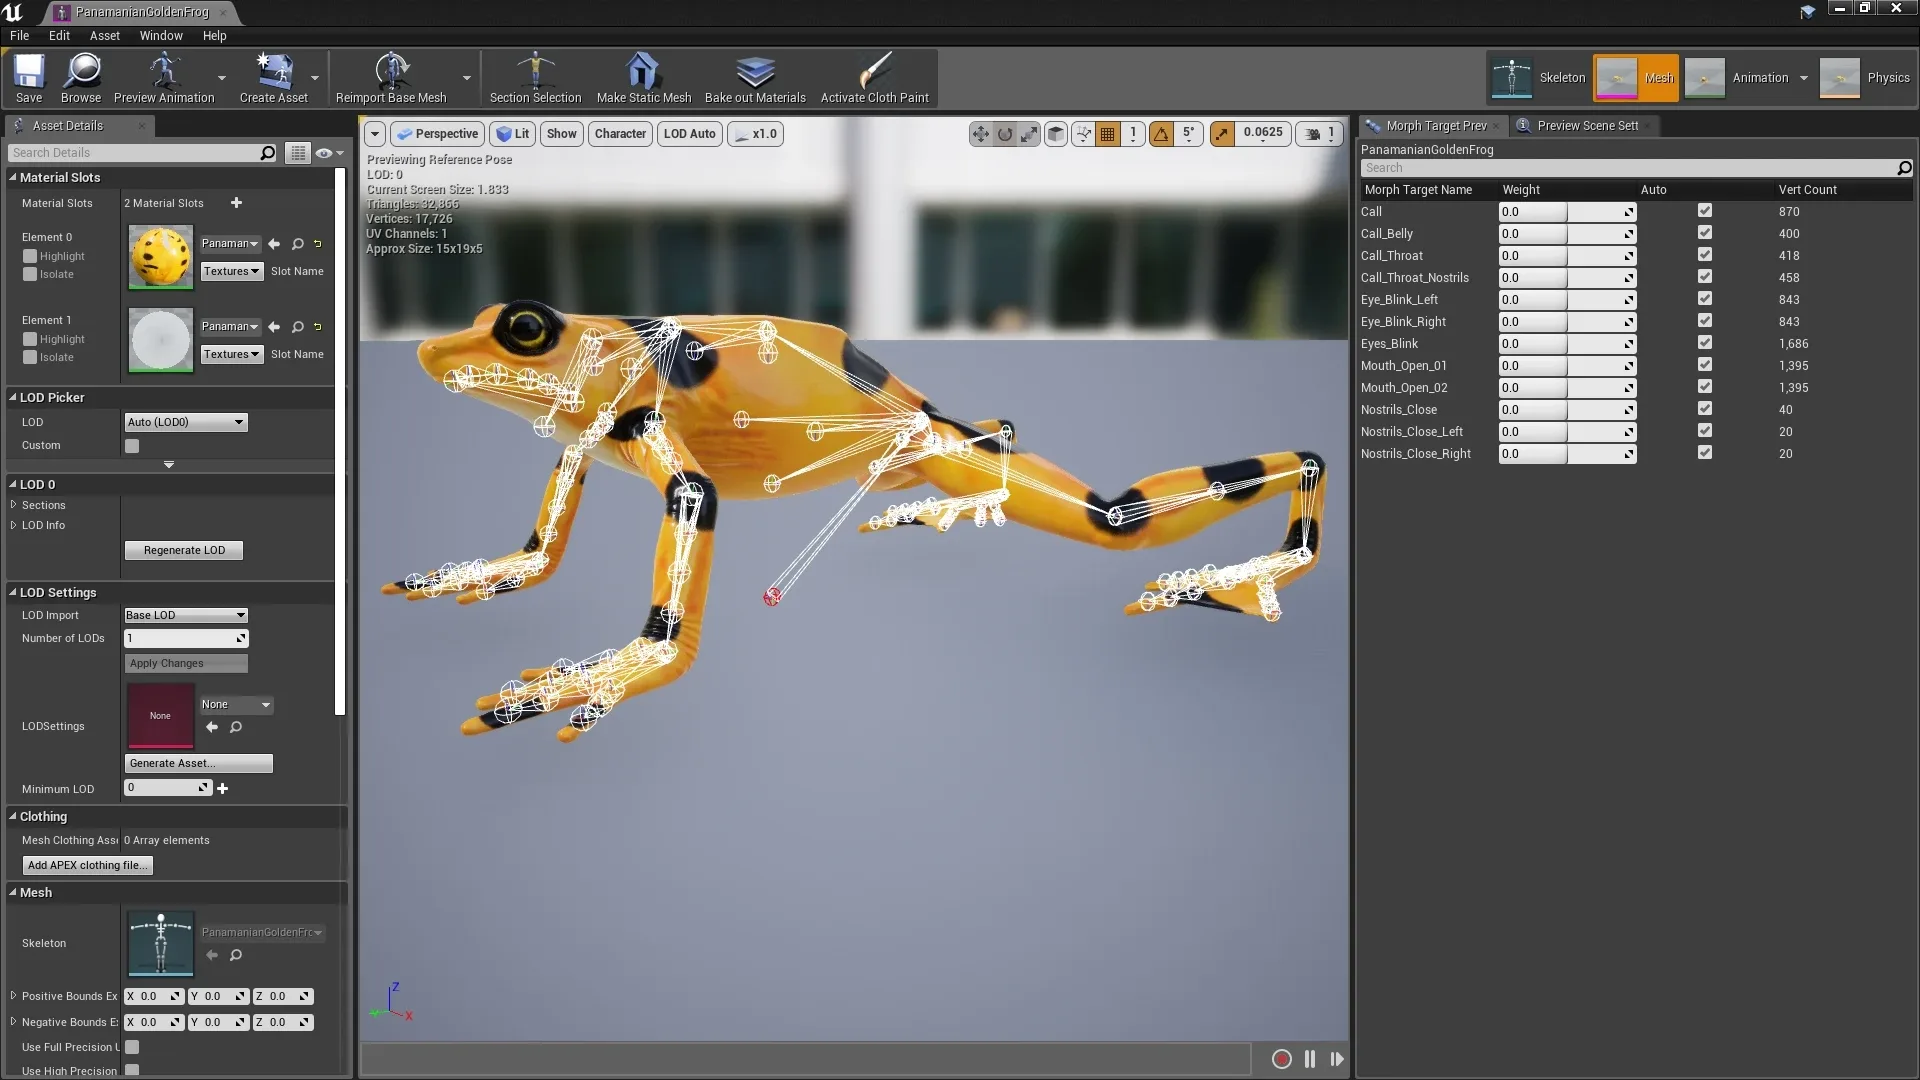Activate the Section Selection tool

pos(535,78)
